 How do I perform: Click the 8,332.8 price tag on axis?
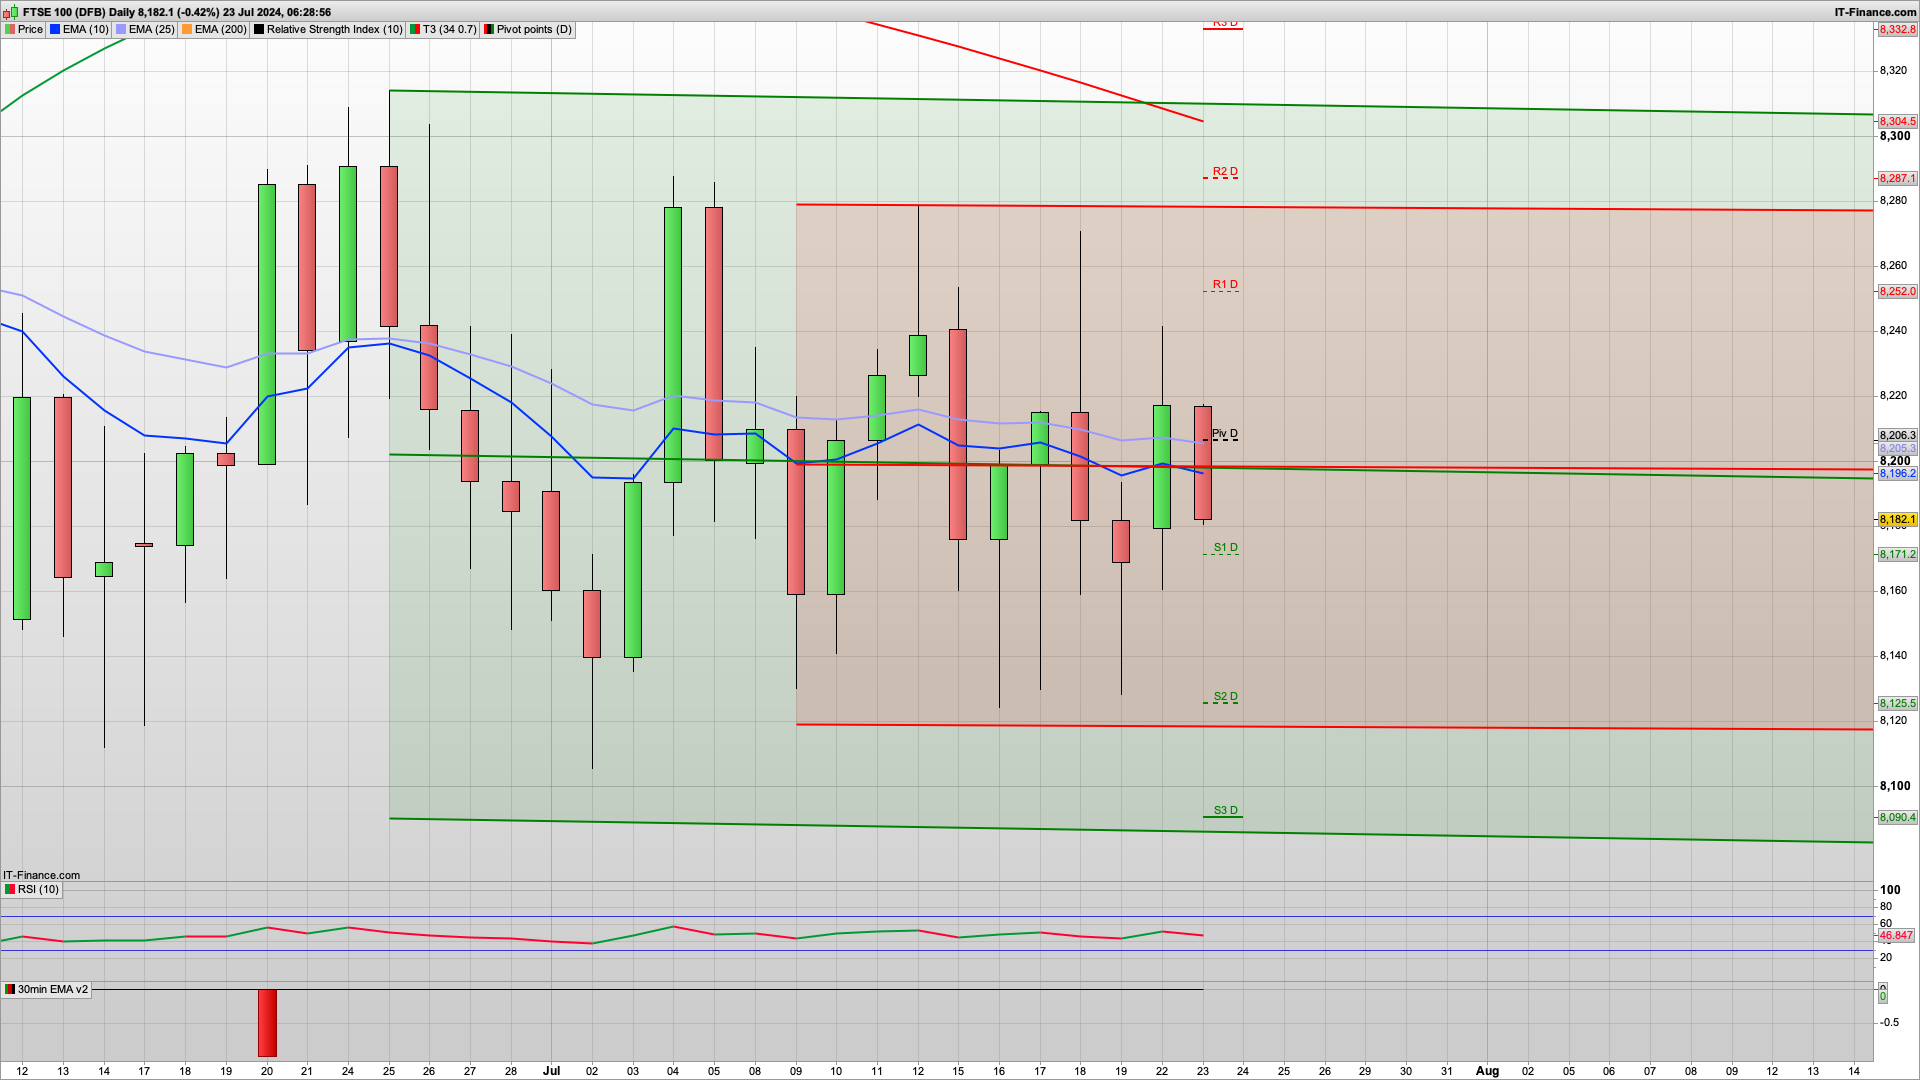click(x=1897, y=30)
